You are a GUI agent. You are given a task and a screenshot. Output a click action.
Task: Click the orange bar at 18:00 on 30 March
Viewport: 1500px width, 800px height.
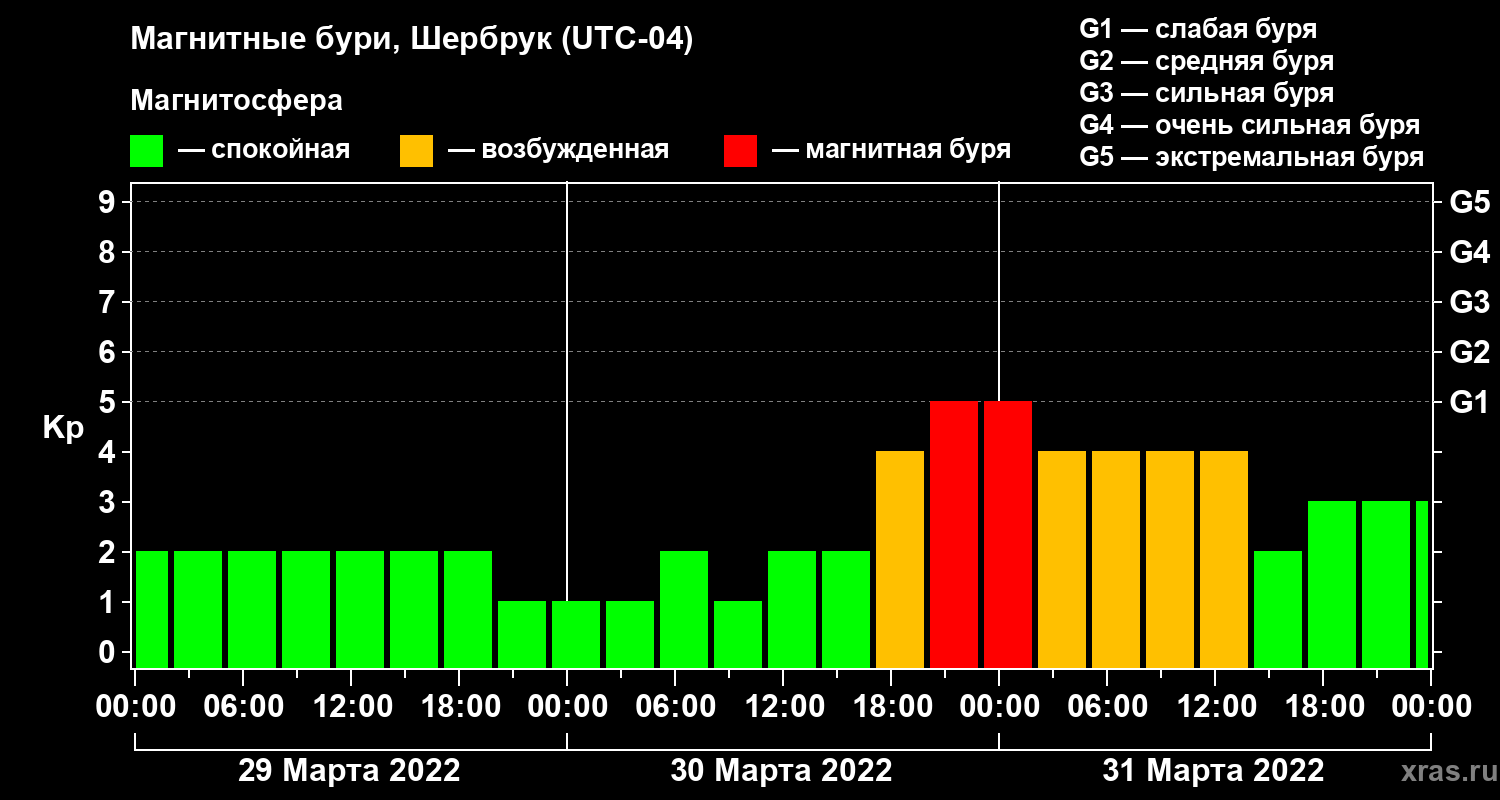[900, 559]
